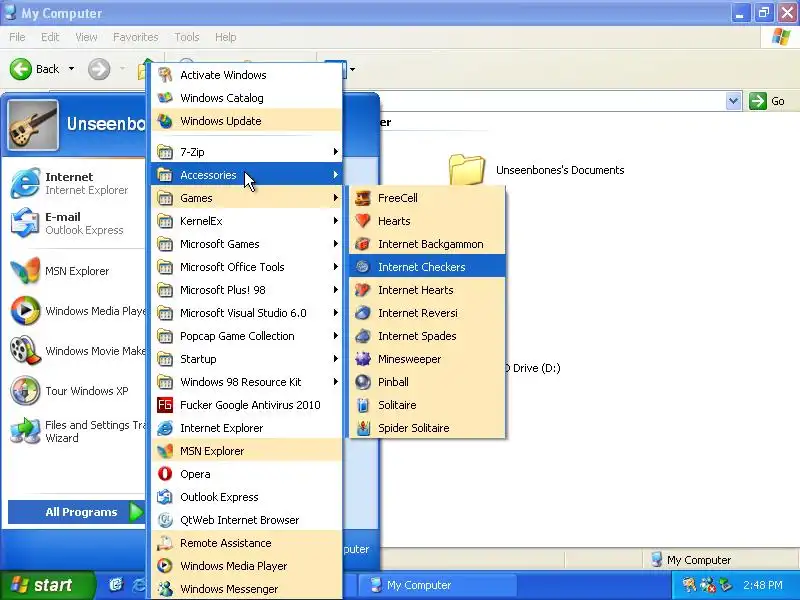Expand the Windows 98 Resource Kit arrow
Screen dimensions: 800x600
(x=335, y=382)
